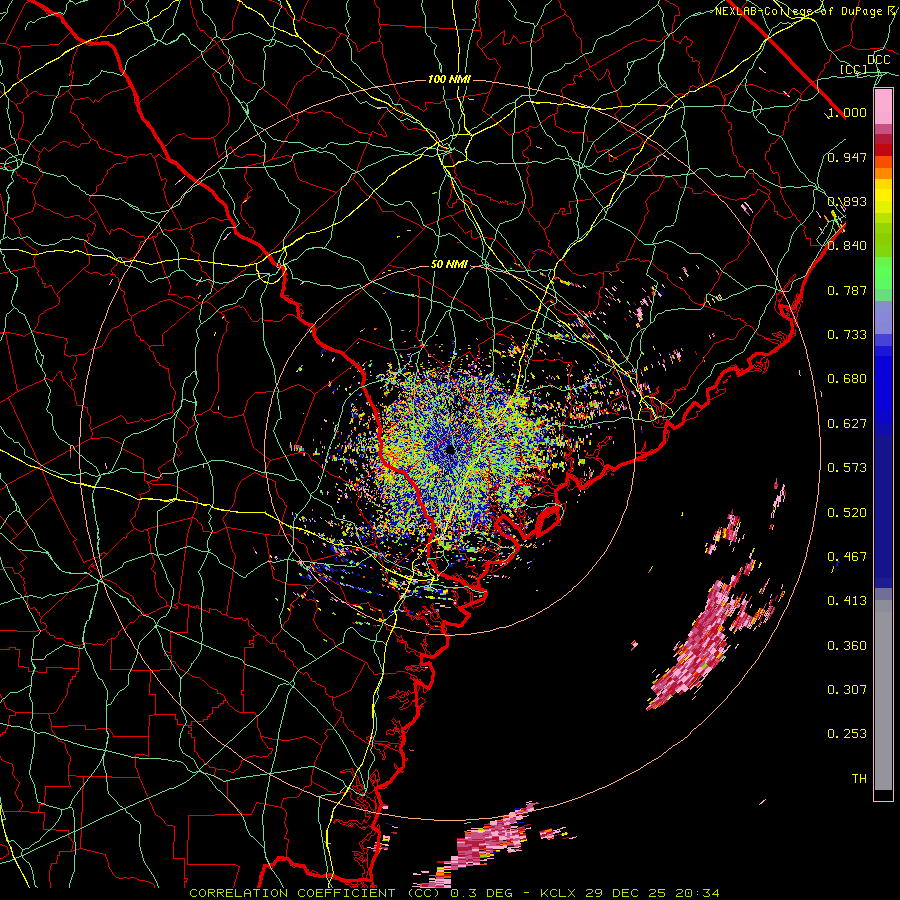Click the [CC] product label

tap(854, 69)
